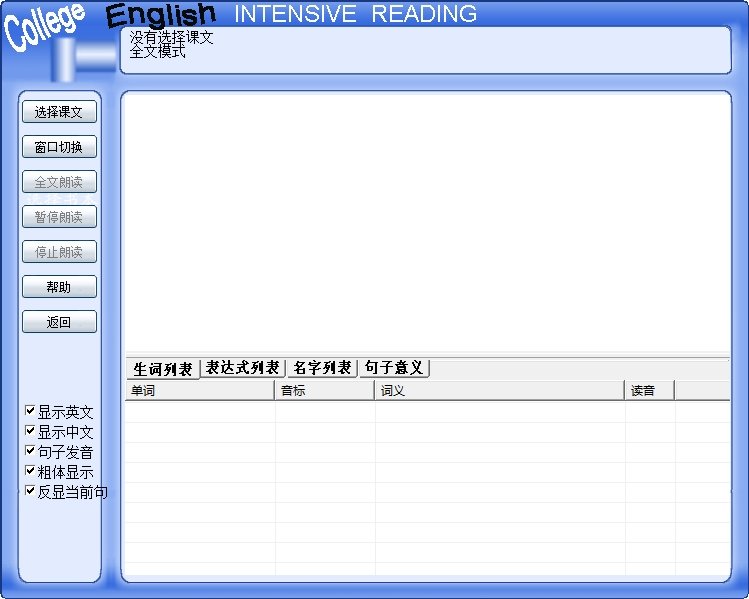Uncheck the 显示中文 checkbox
749x599 pixels.
pyautogui.click(x=31, y=431)
